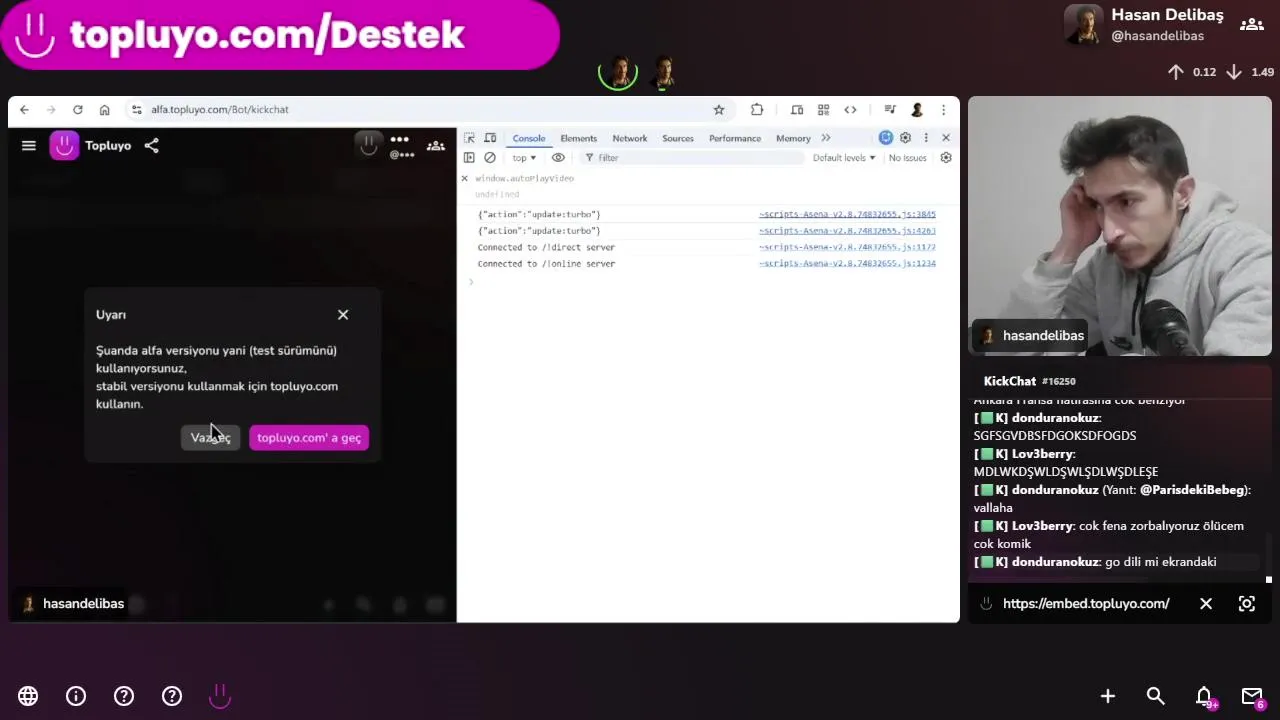The image size is (1280, 720).
Task: Click the embed.topluyo.com URL label
Action: (x=1086, y=604)
